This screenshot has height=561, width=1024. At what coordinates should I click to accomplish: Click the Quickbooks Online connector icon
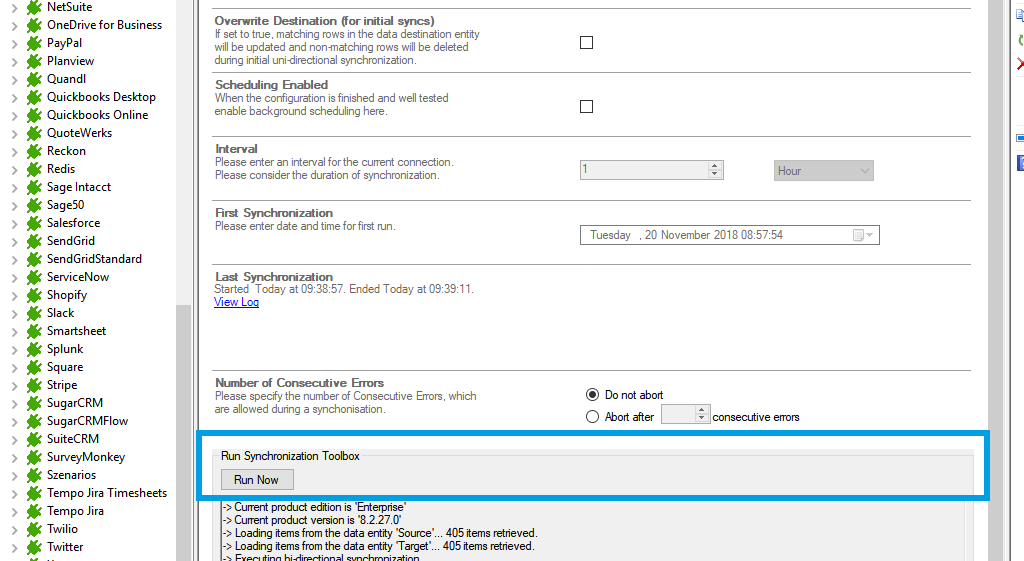[x=34, y=115]
